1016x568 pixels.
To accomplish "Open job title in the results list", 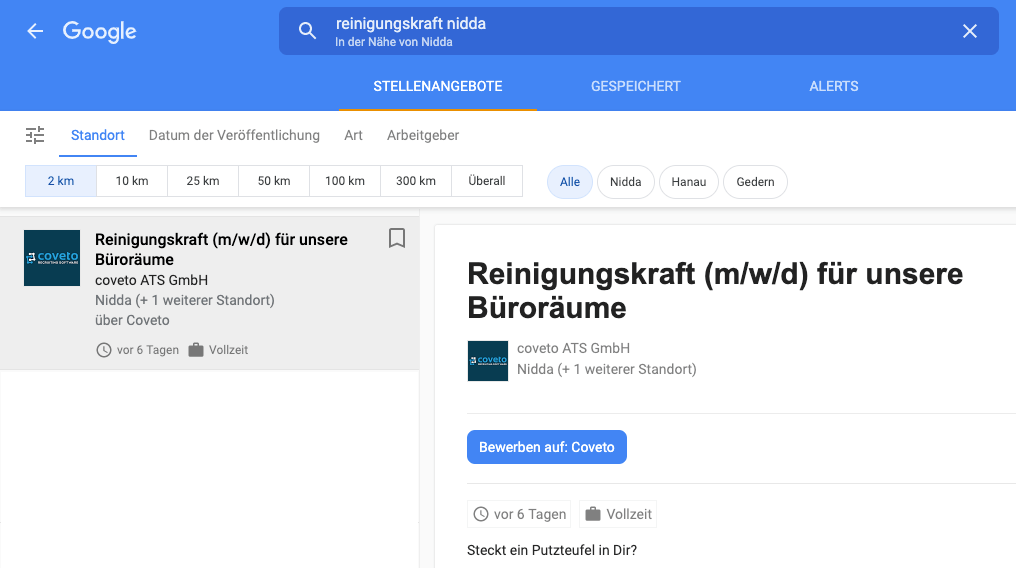I will [221, 249].
